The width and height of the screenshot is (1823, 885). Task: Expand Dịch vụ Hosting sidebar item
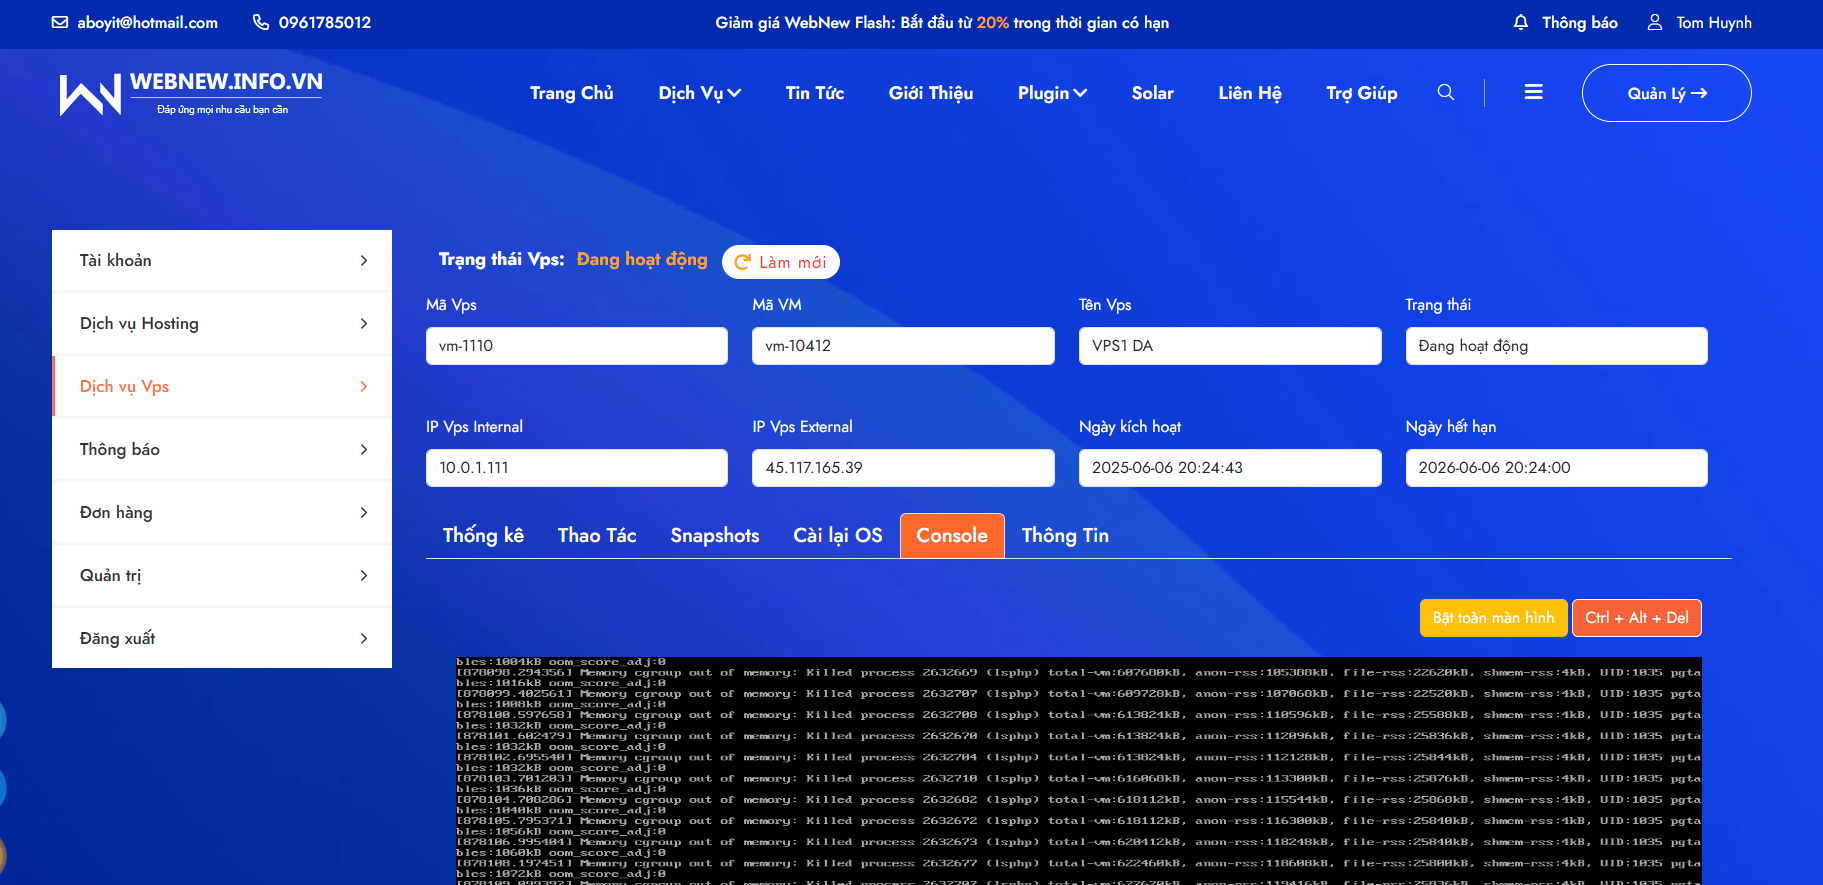coord(363,324)
